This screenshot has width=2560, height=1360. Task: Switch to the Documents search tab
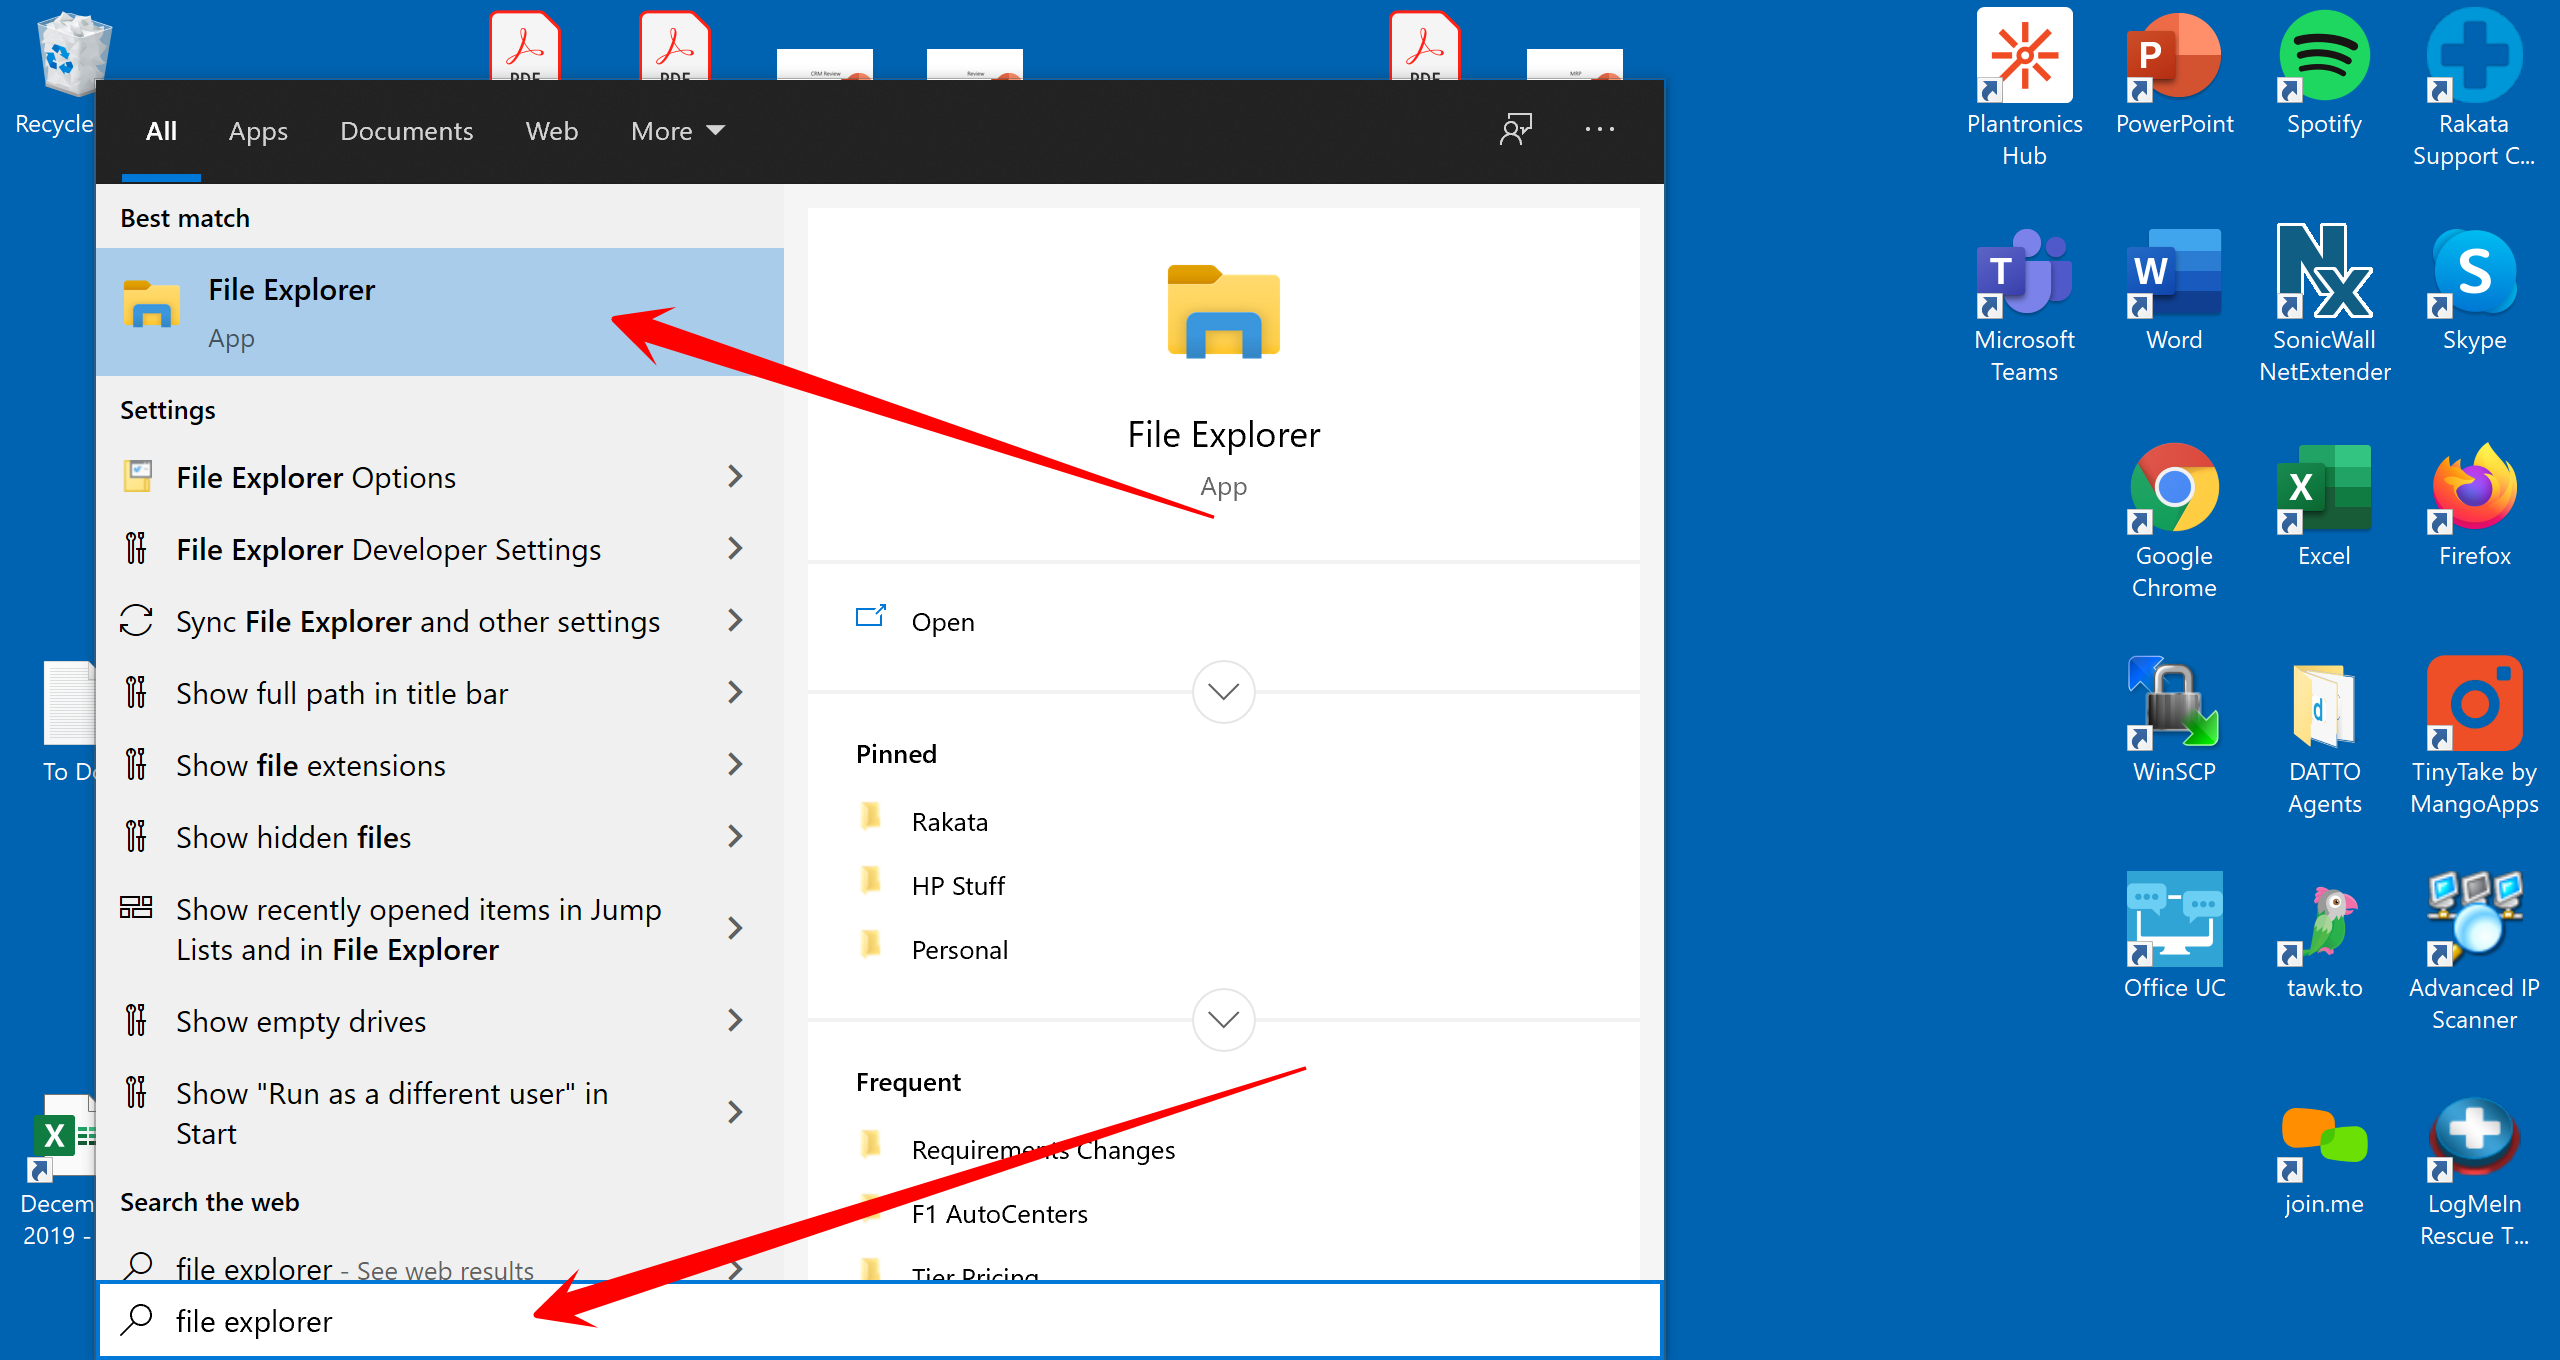406,131
